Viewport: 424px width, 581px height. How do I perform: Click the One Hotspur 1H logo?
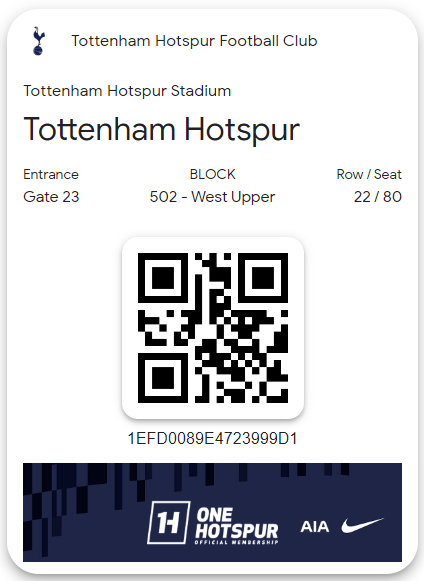169,522
